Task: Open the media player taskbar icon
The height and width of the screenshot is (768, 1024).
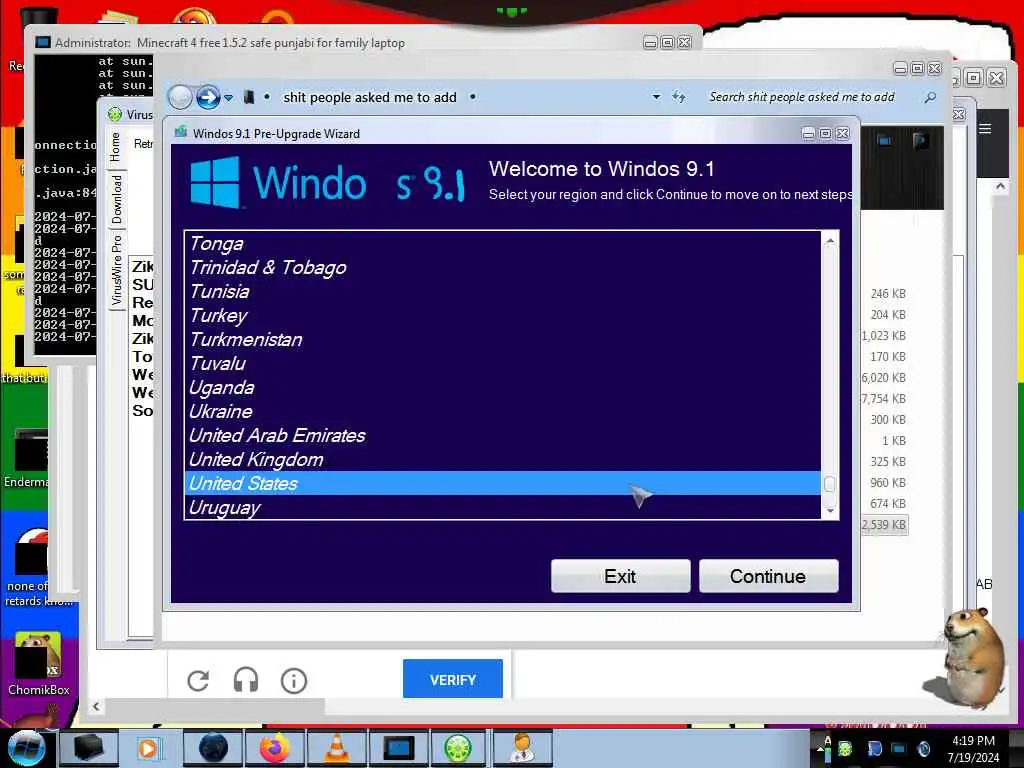Action: click(x=150, y=748)
